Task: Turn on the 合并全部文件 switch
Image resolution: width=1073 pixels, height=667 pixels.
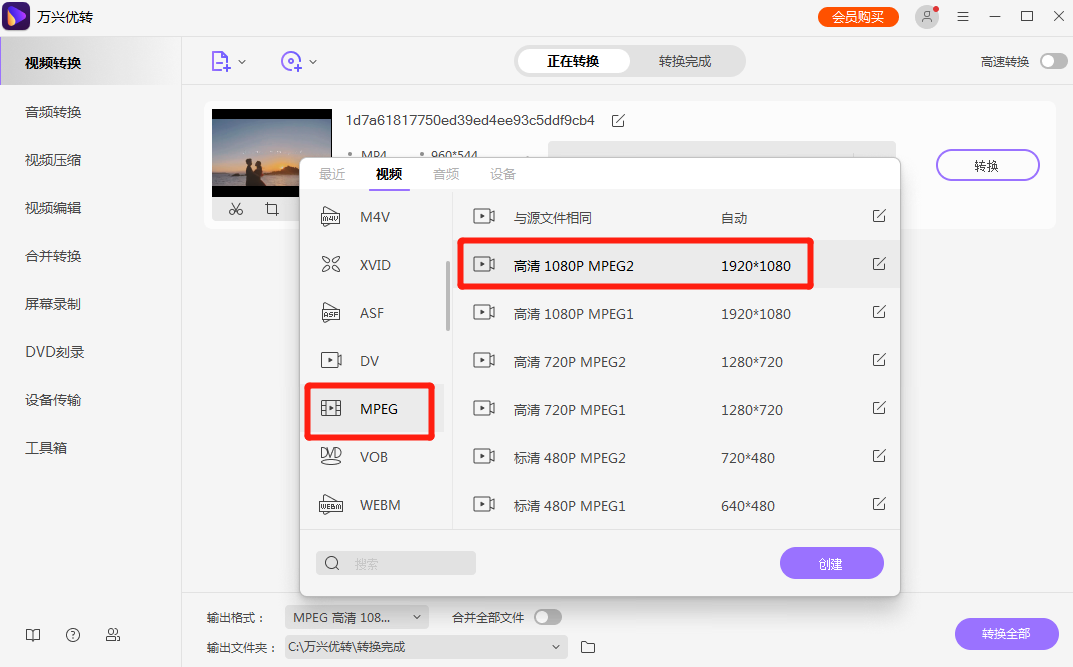Action: [x=548, y=617]
